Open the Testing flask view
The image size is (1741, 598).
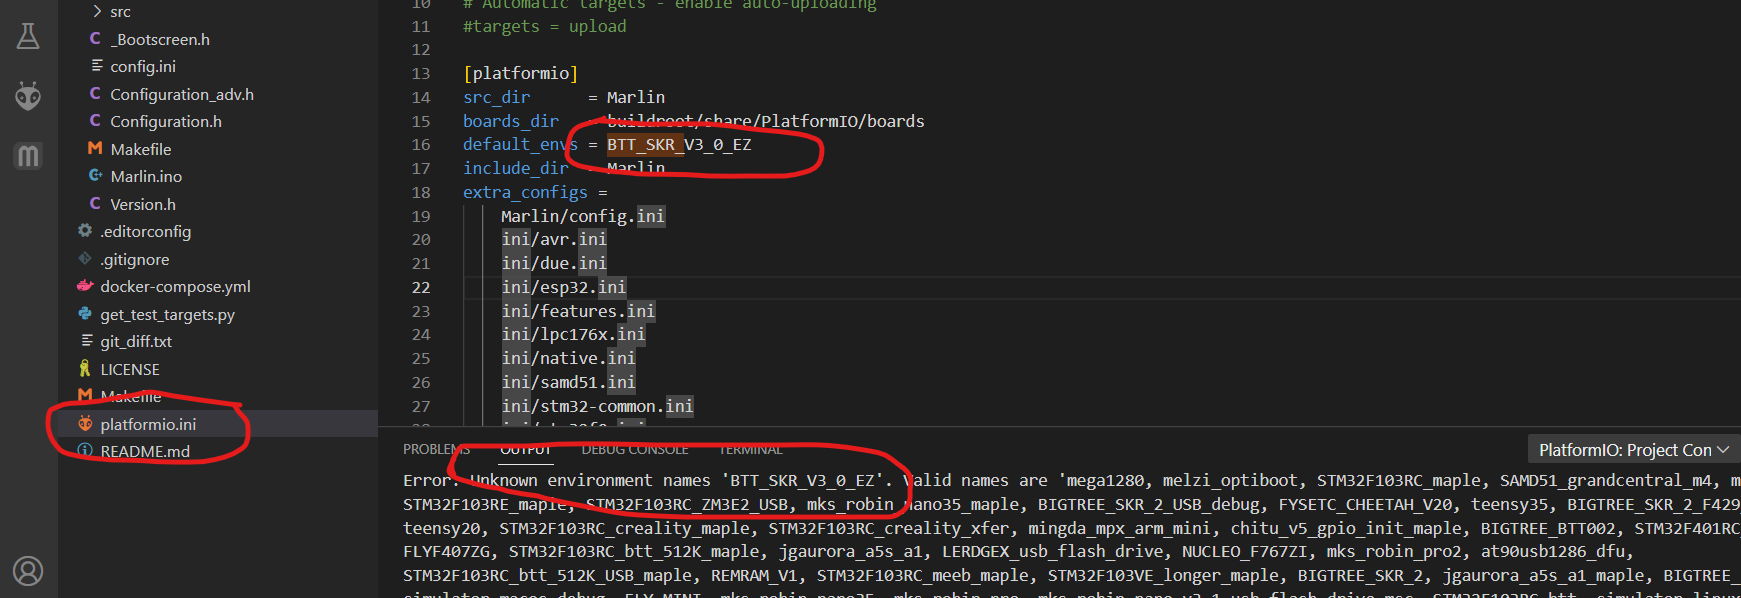point(28,37)
